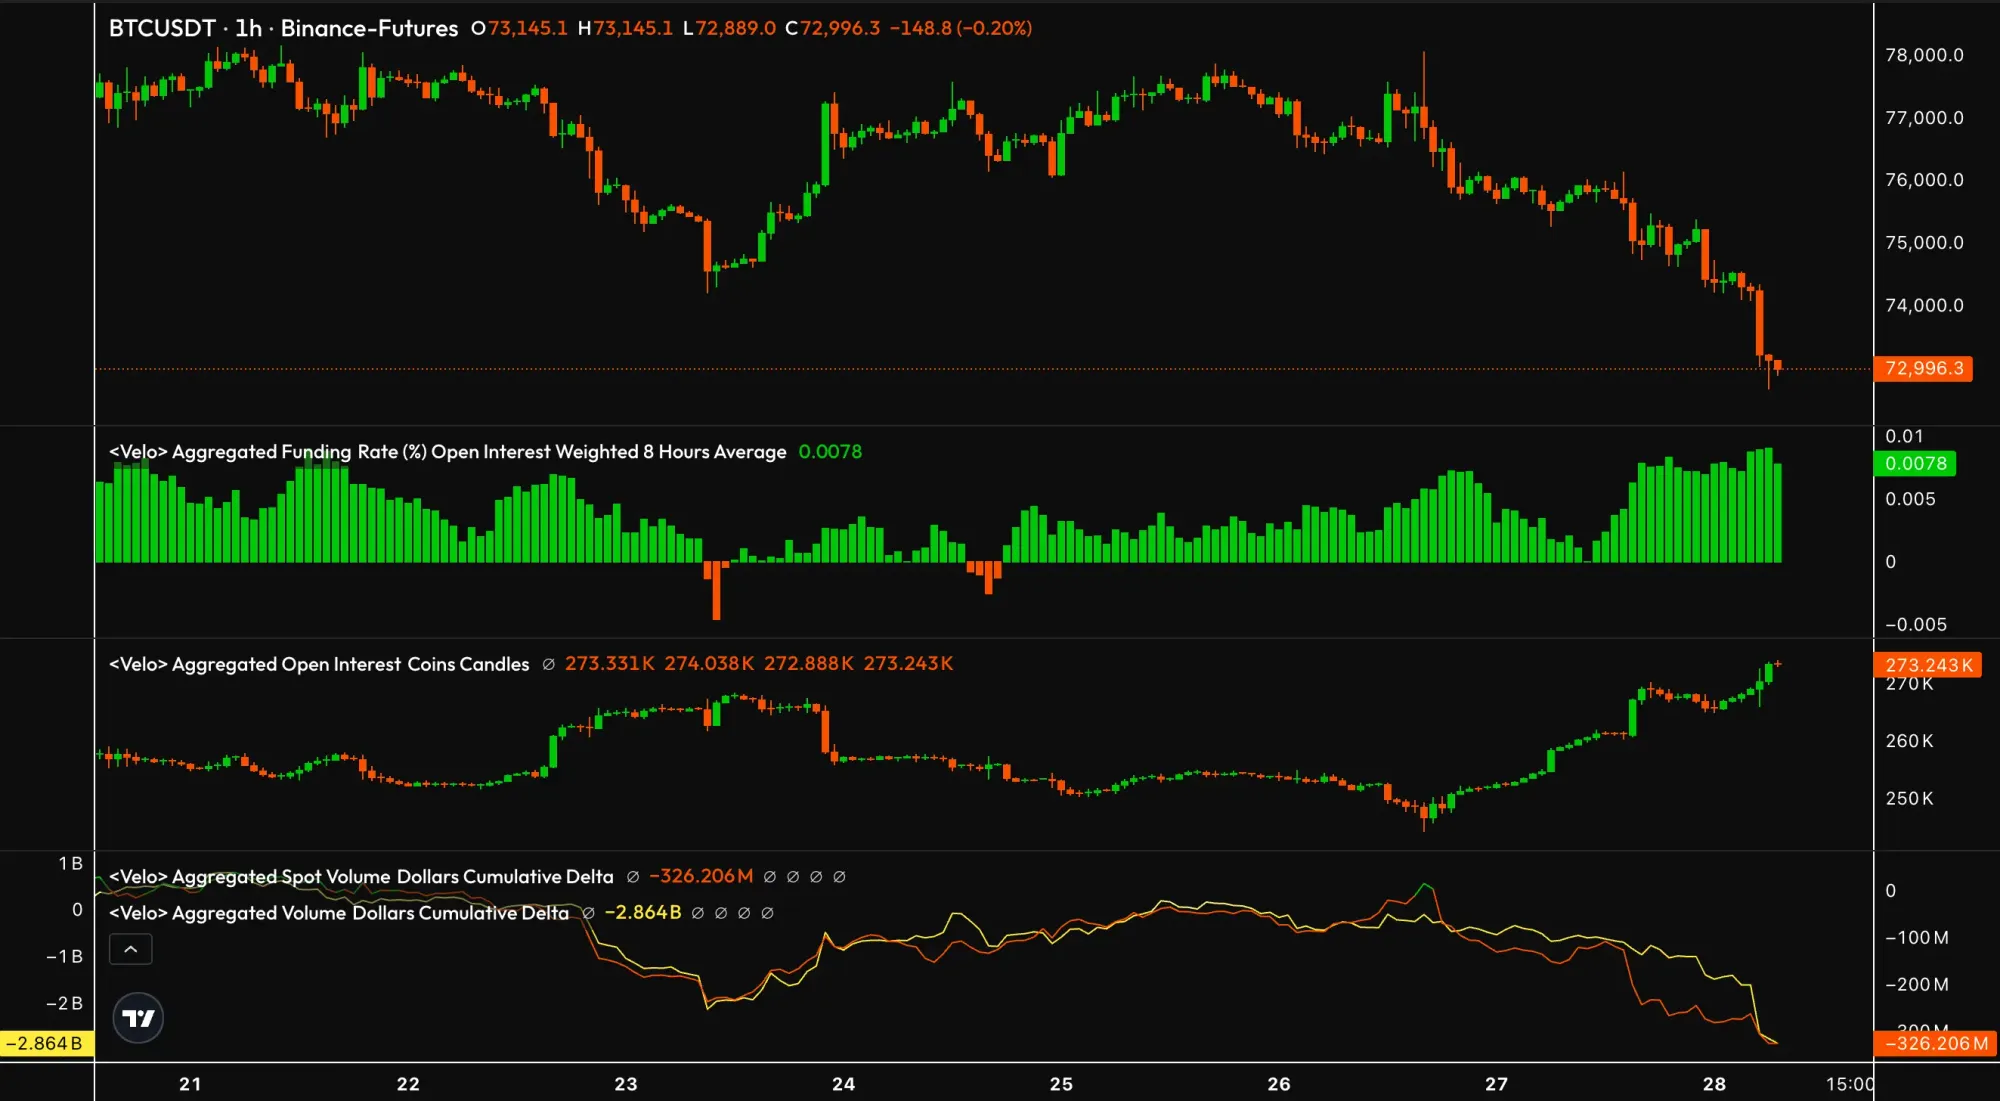Click the −2B left axis label
Screen dimensions: 2000x1101
coord(64,1004)
